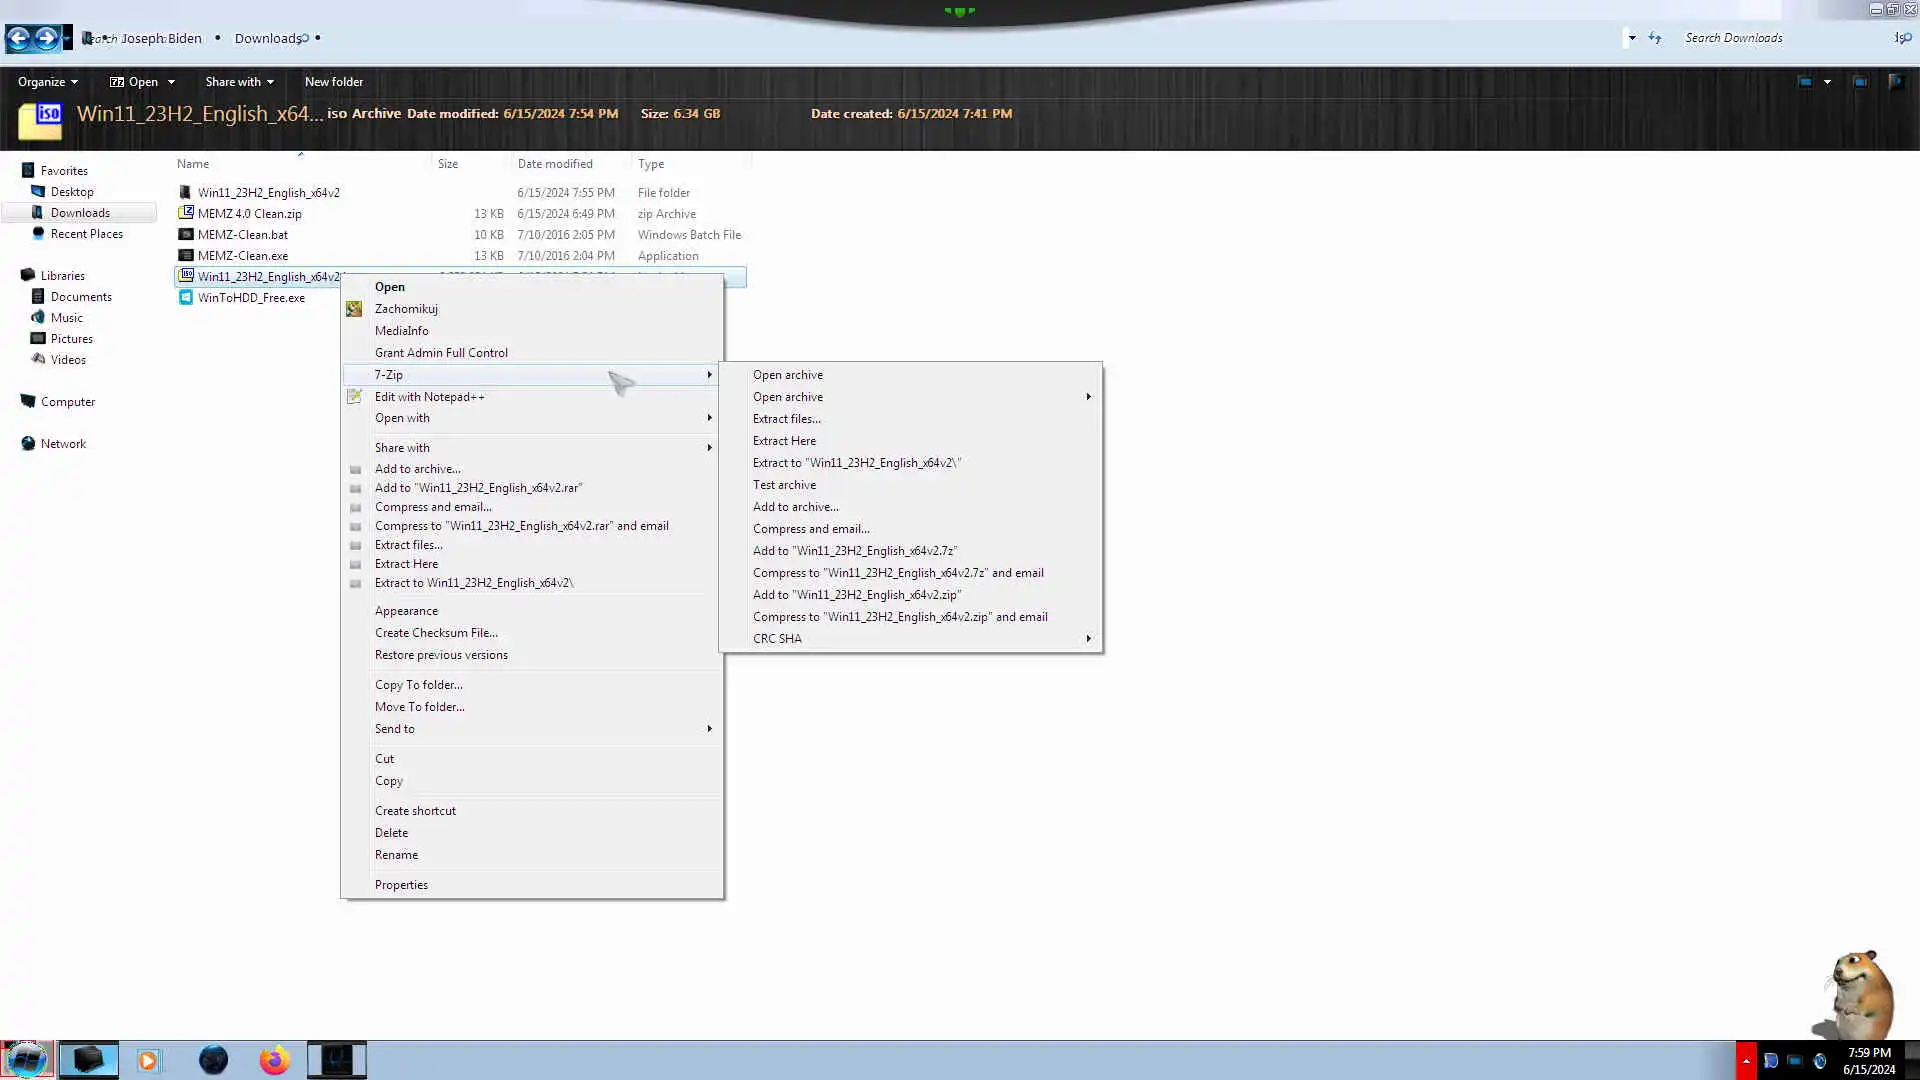This screenshot has width=1920, height=1080.
Task: Click the New folder button
Action: pyautogui.click(x=333, y=82)
